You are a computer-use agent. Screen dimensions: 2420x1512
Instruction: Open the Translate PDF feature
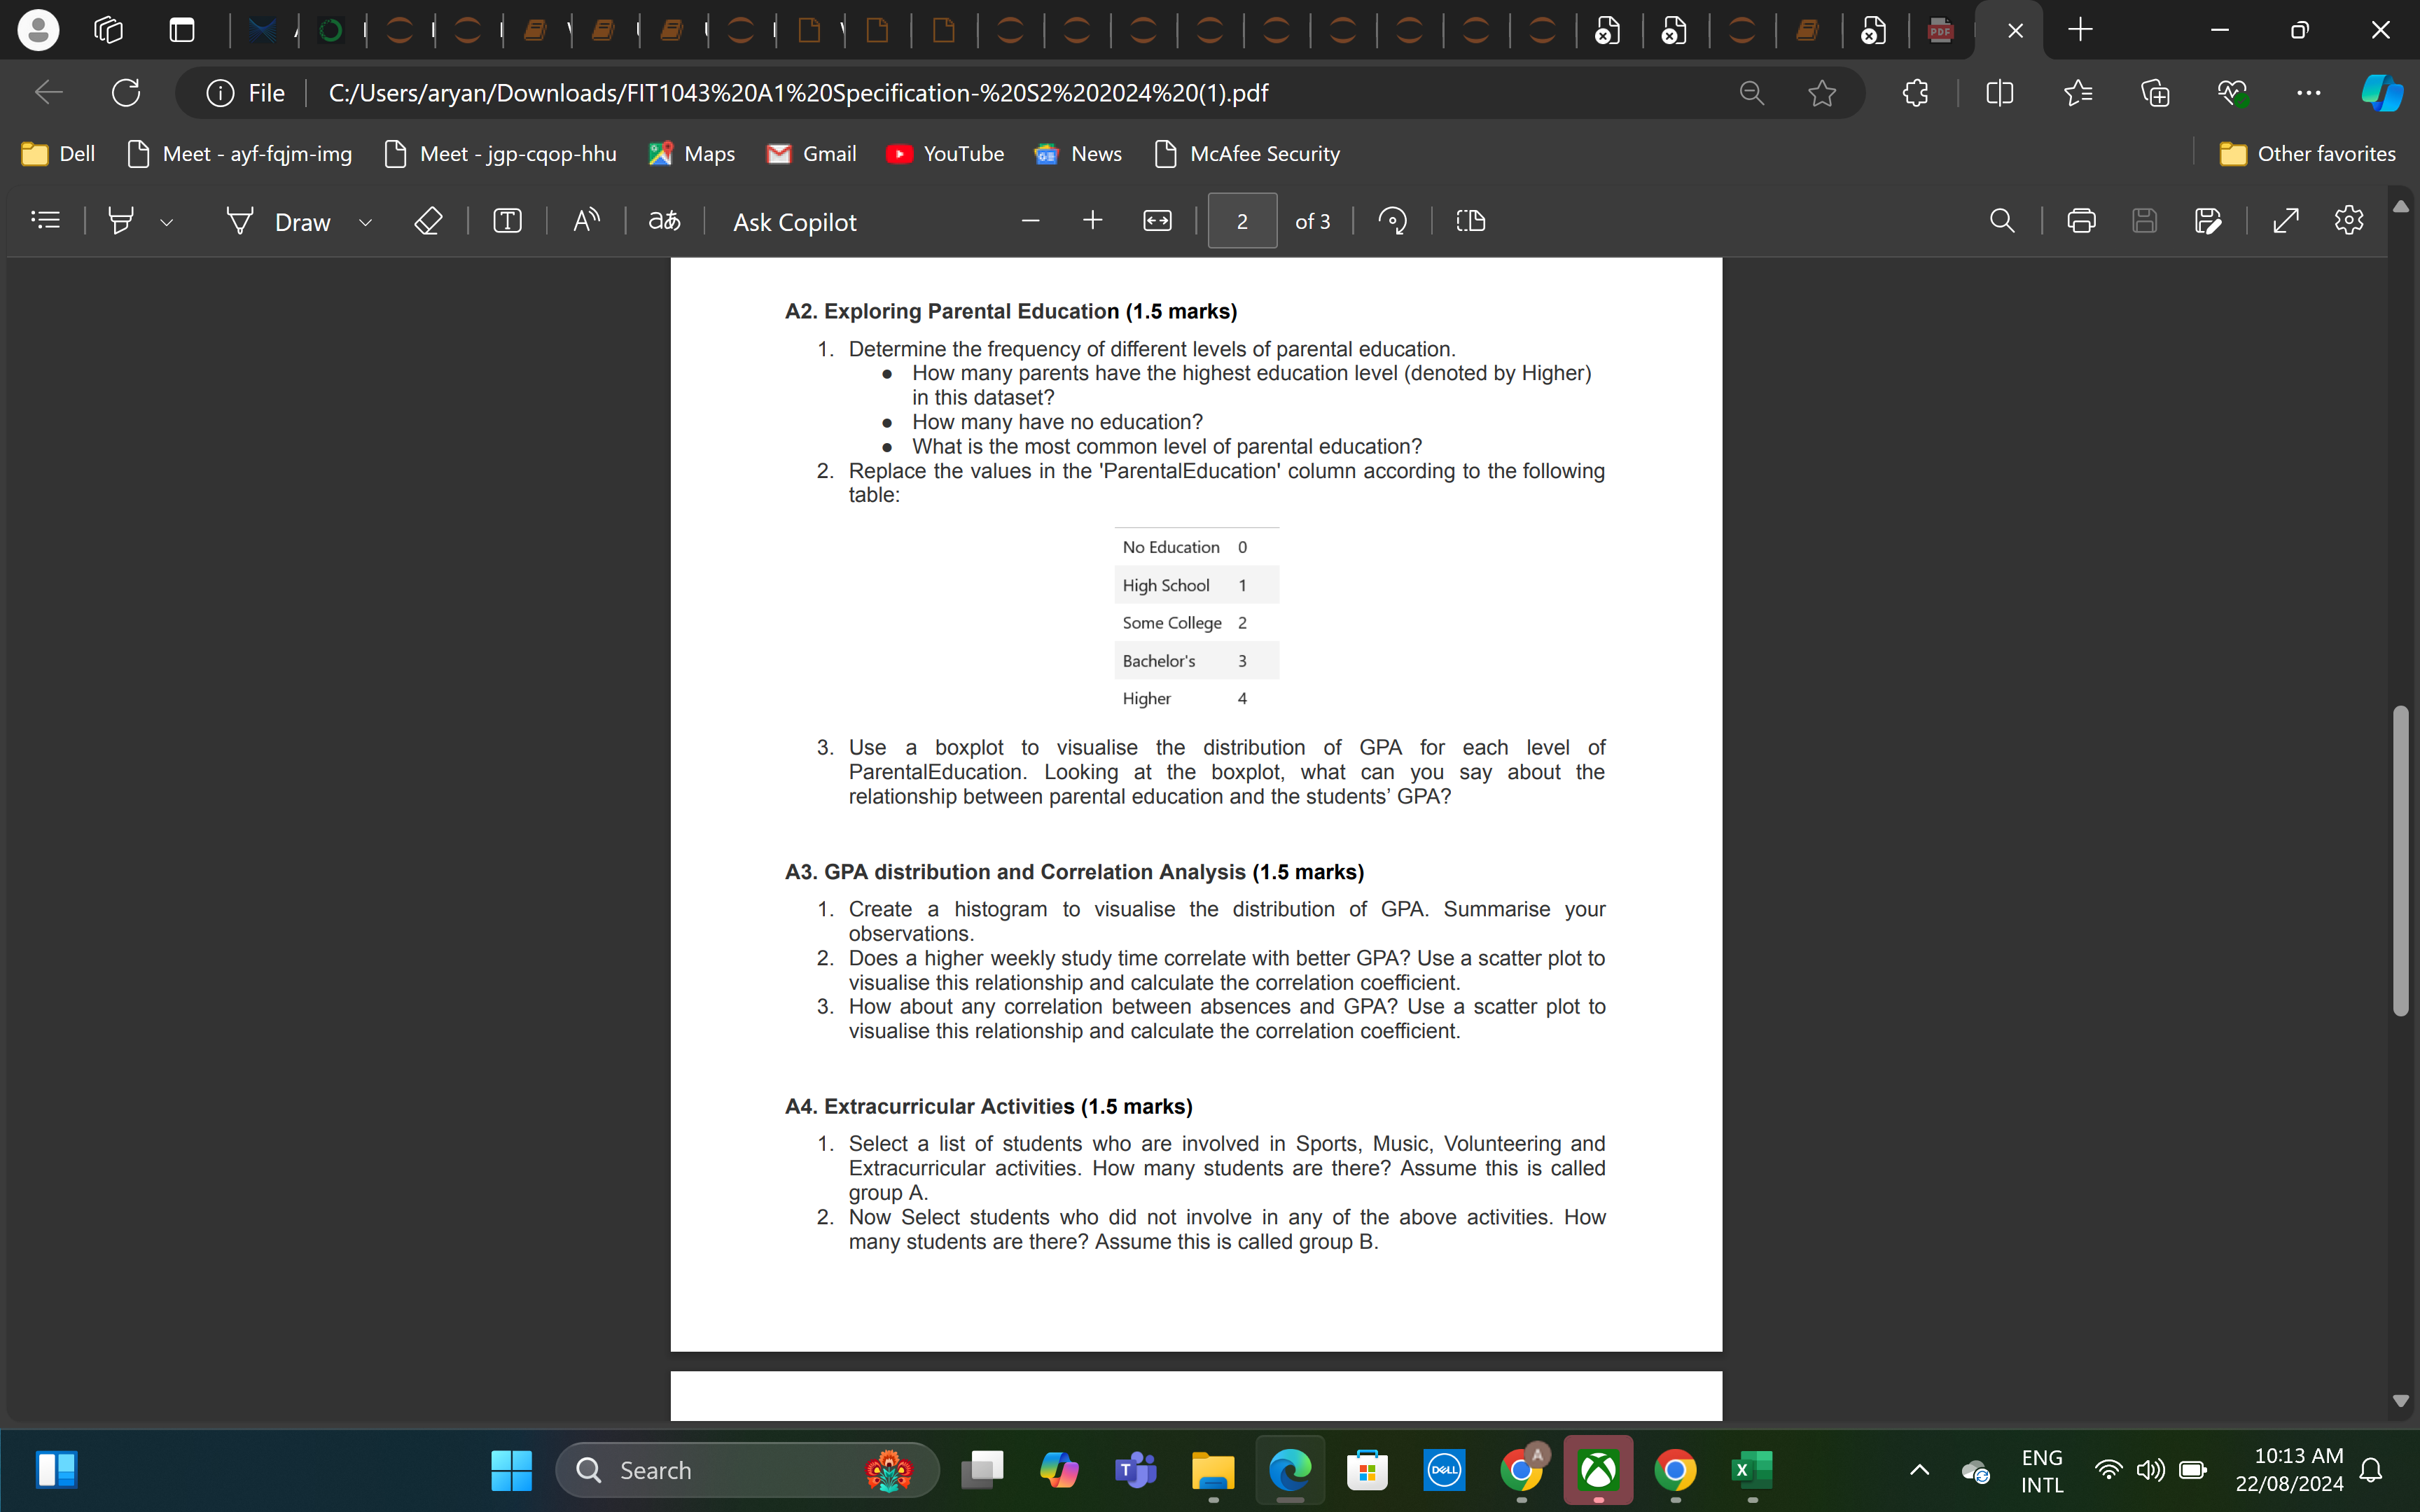tap(663, 220)
